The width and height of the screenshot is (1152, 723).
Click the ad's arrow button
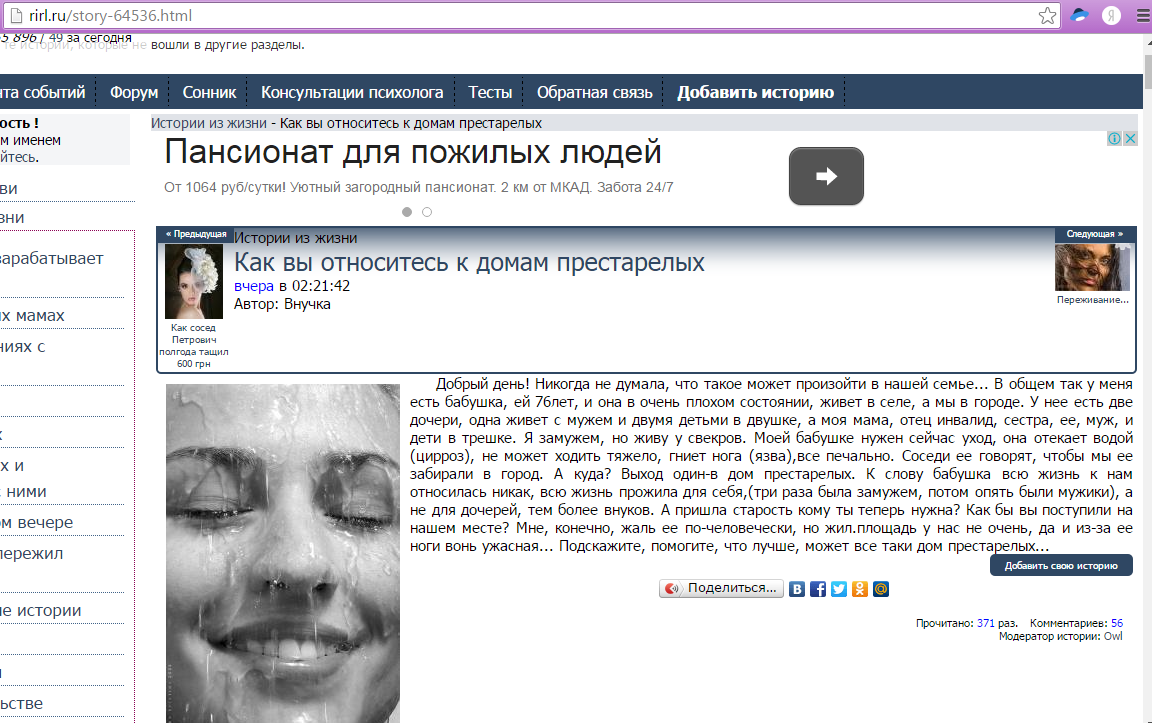coord(825,176)
